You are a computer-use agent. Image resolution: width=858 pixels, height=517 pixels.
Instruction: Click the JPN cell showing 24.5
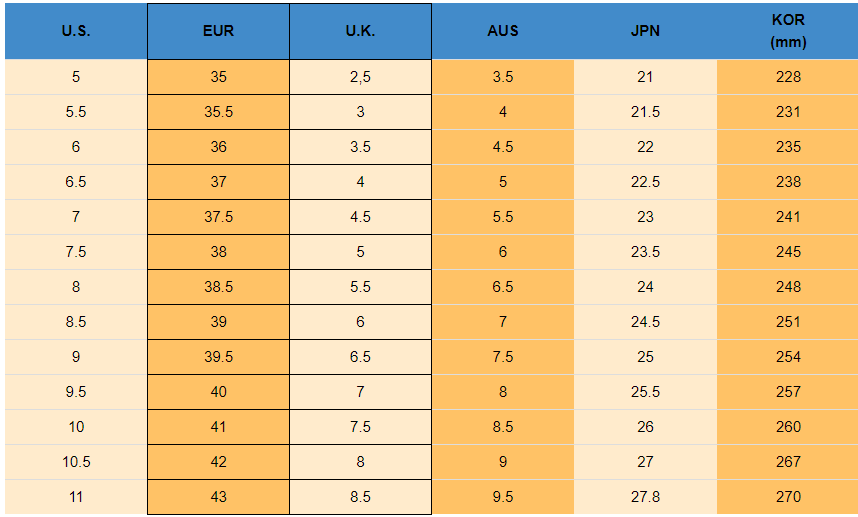tap(645, 322)
